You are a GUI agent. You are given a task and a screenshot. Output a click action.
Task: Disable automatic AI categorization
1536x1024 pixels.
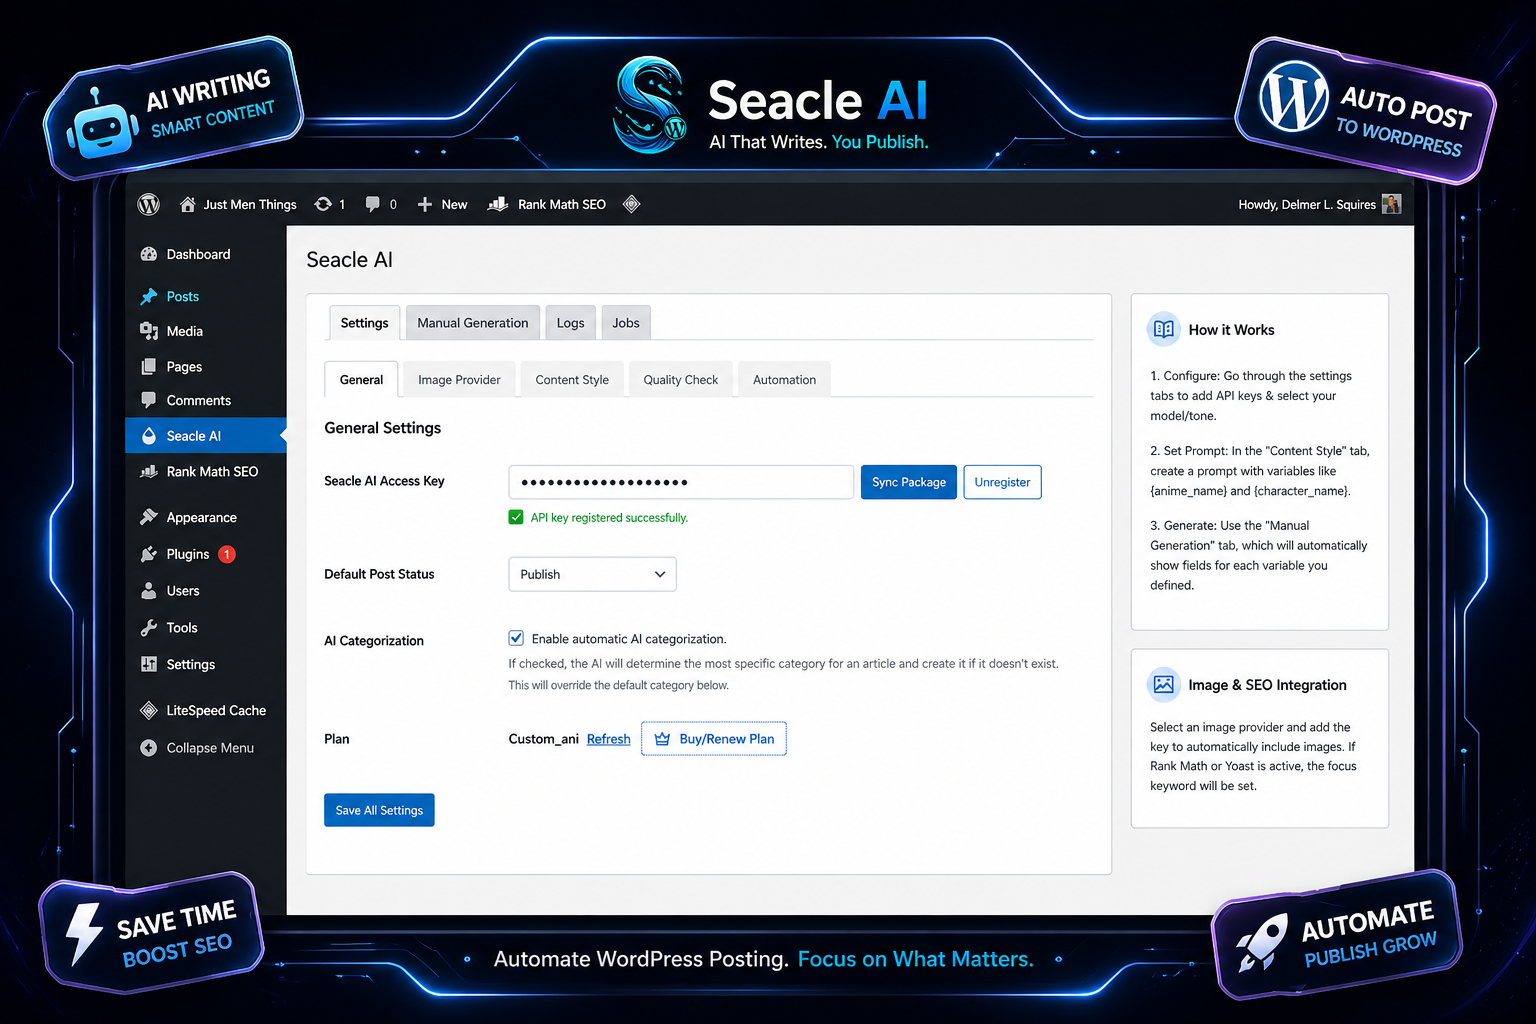pyautogui.click(x=515, y=637)
